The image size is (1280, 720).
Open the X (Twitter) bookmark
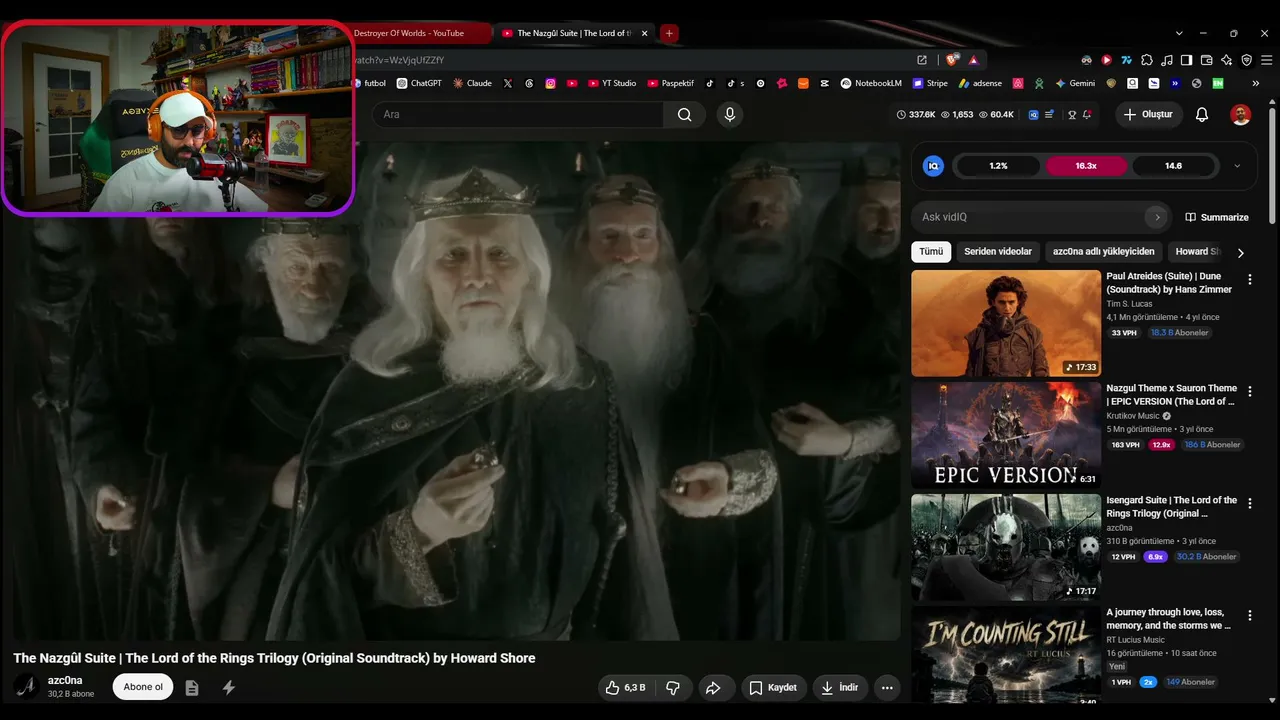(x=508, y=84)
